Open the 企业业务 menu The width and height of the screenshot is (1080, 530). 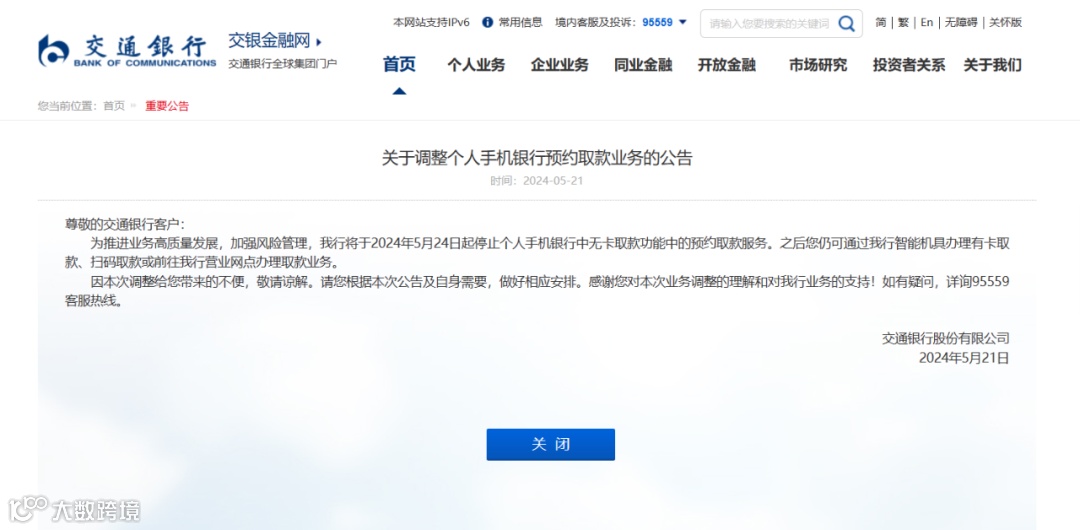(x=559, y=65)
